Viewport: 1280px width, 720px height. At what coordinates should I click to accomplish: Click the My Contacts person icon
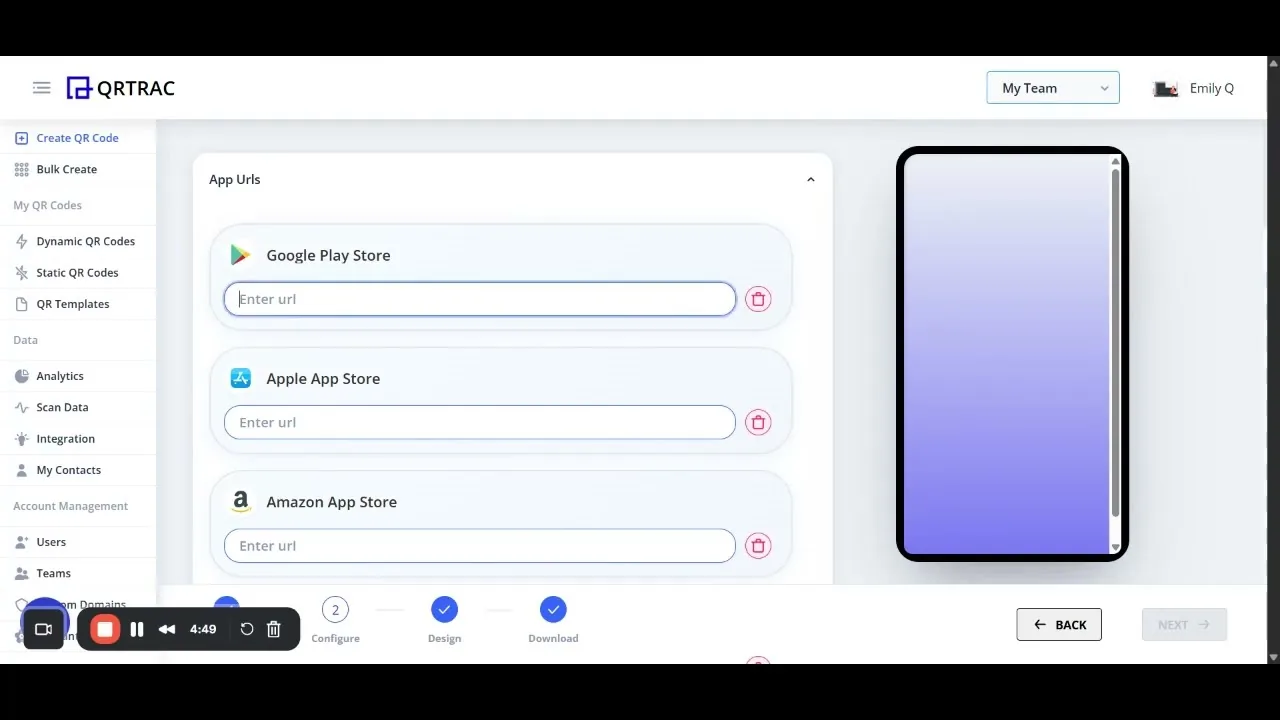21,470
